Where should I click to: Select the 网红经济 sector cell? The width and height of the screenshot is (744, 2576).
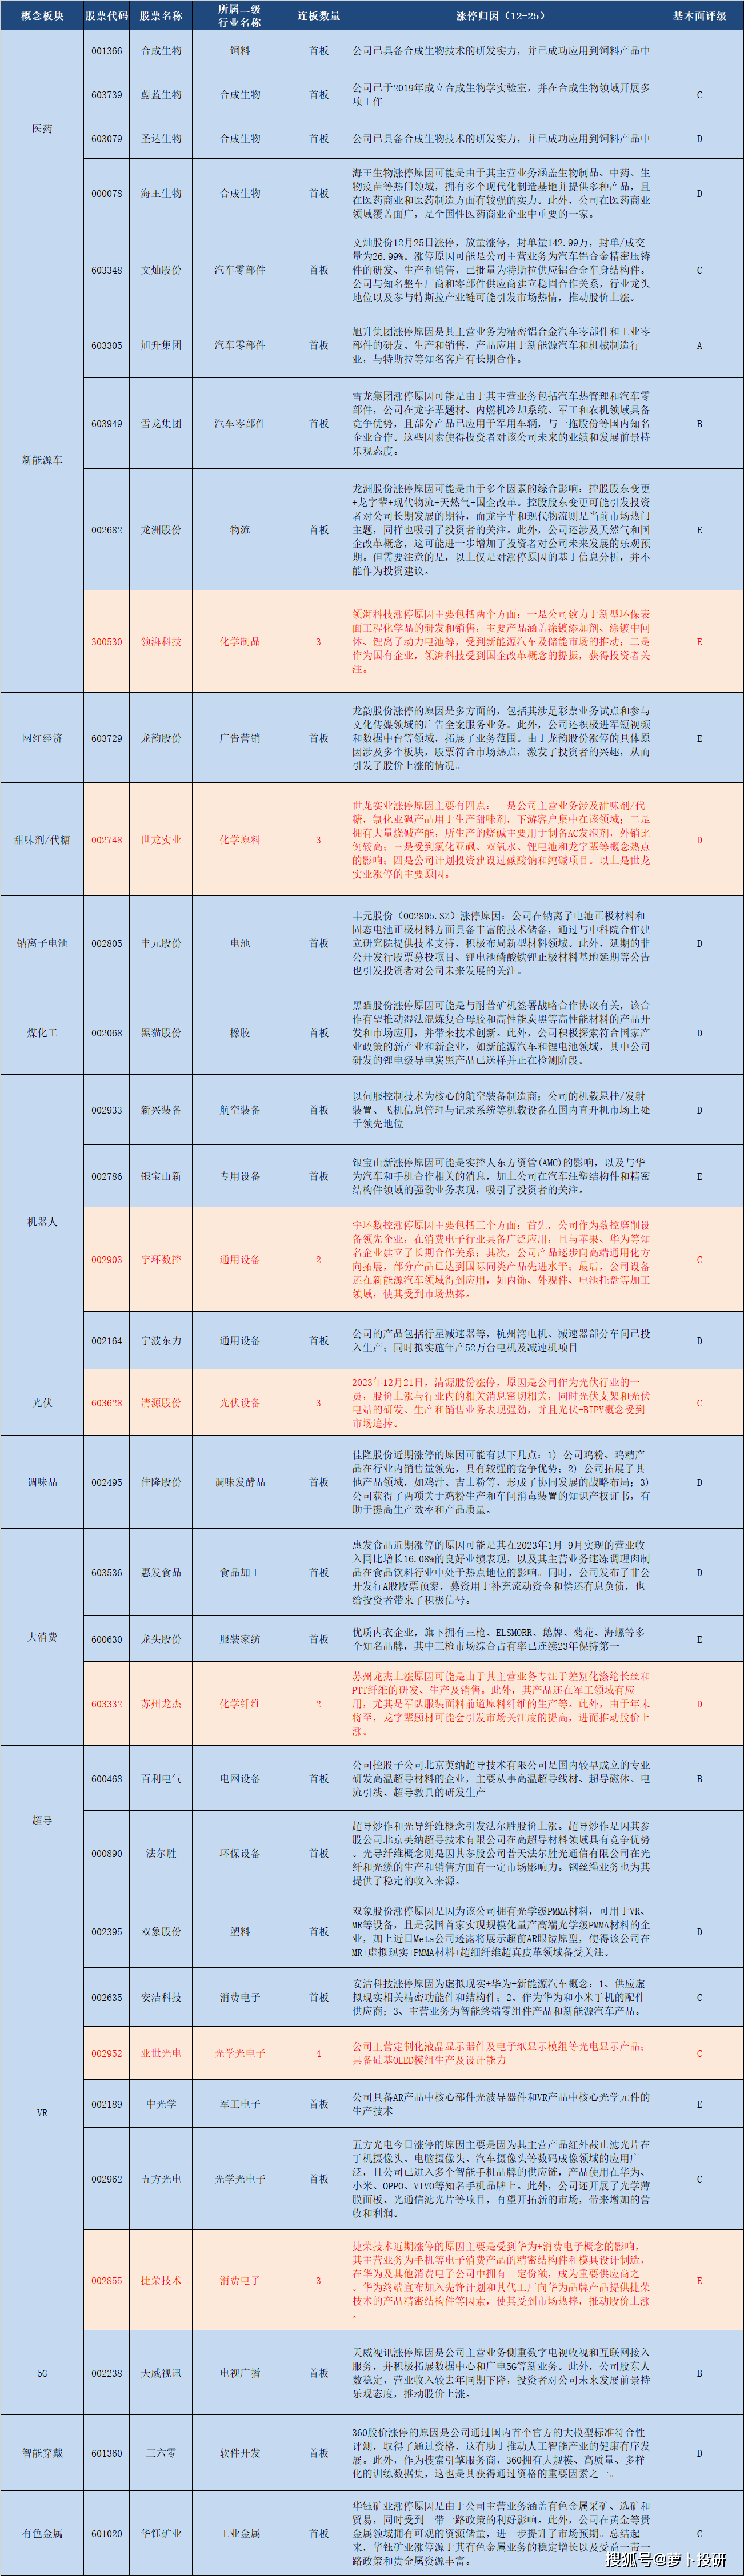[x=42, y=738]
